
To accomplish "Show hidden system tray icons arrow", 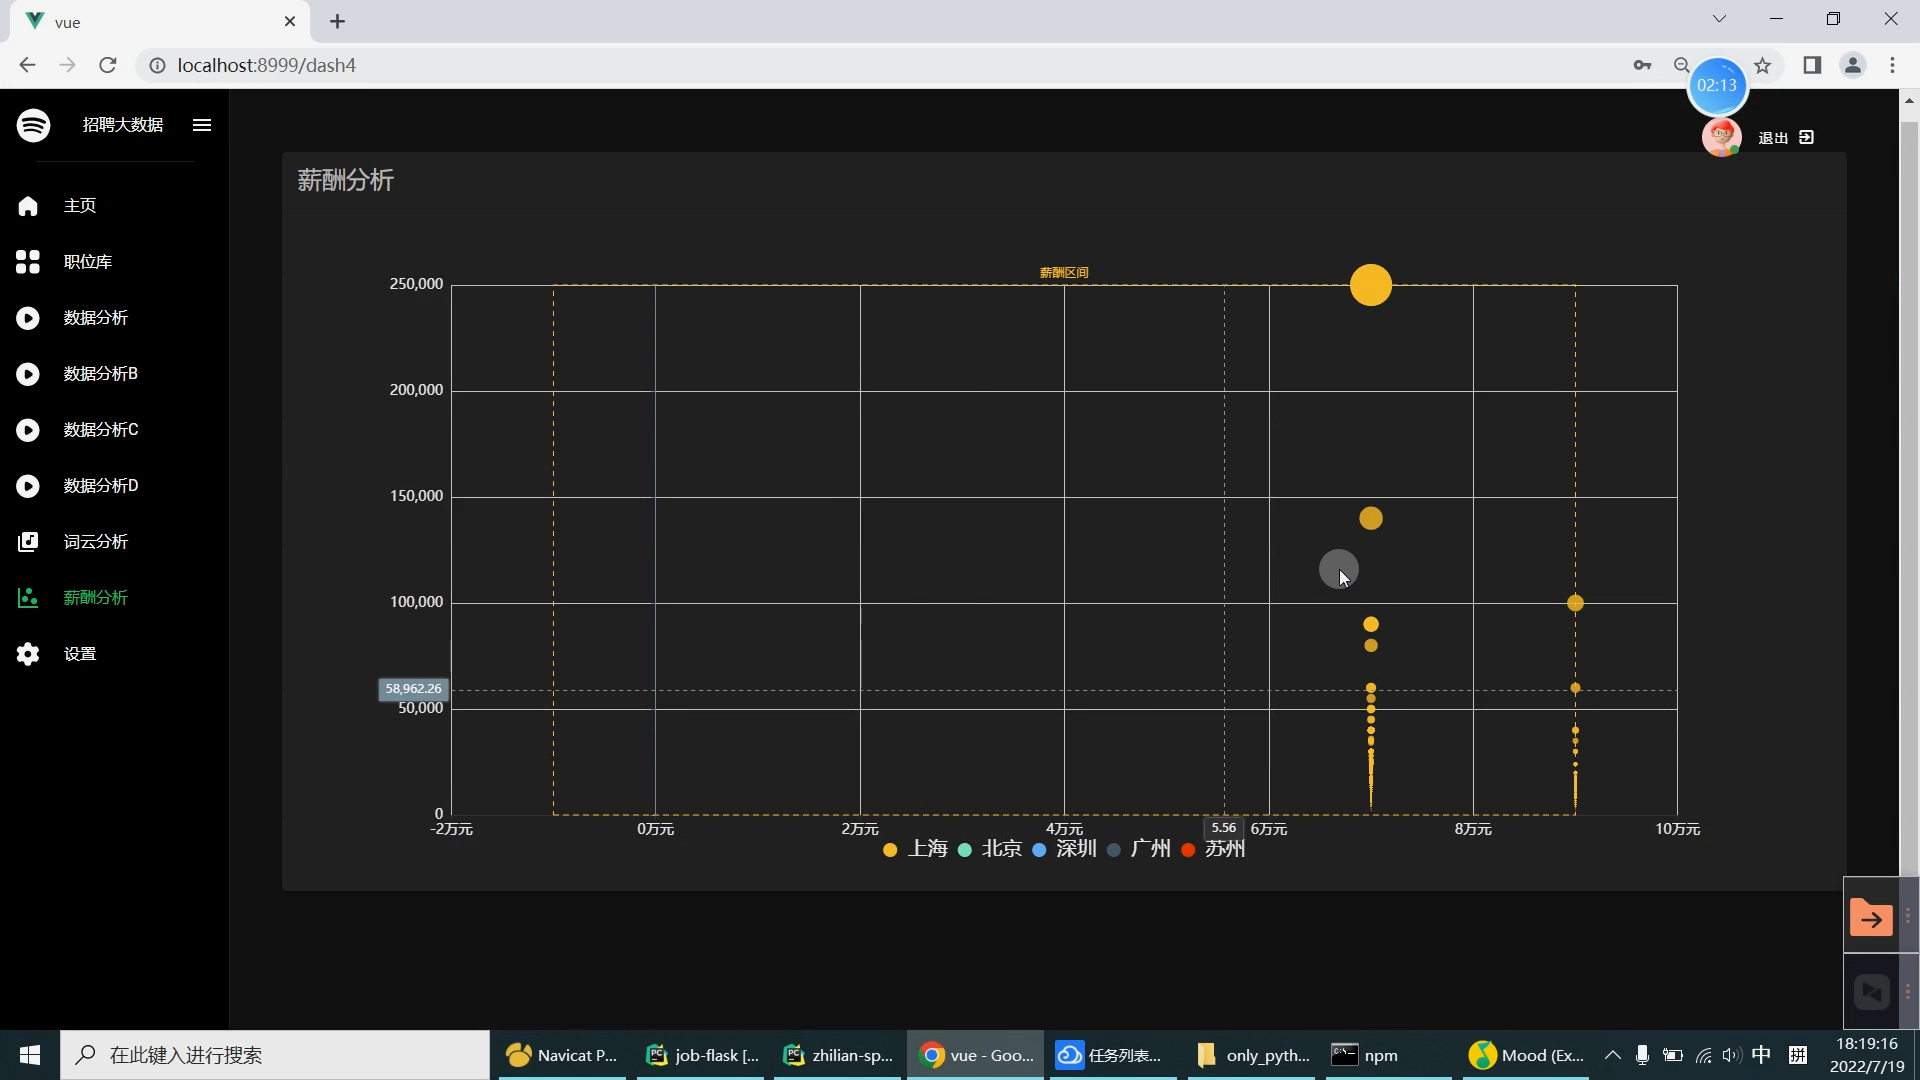I will [1612, 1055].
